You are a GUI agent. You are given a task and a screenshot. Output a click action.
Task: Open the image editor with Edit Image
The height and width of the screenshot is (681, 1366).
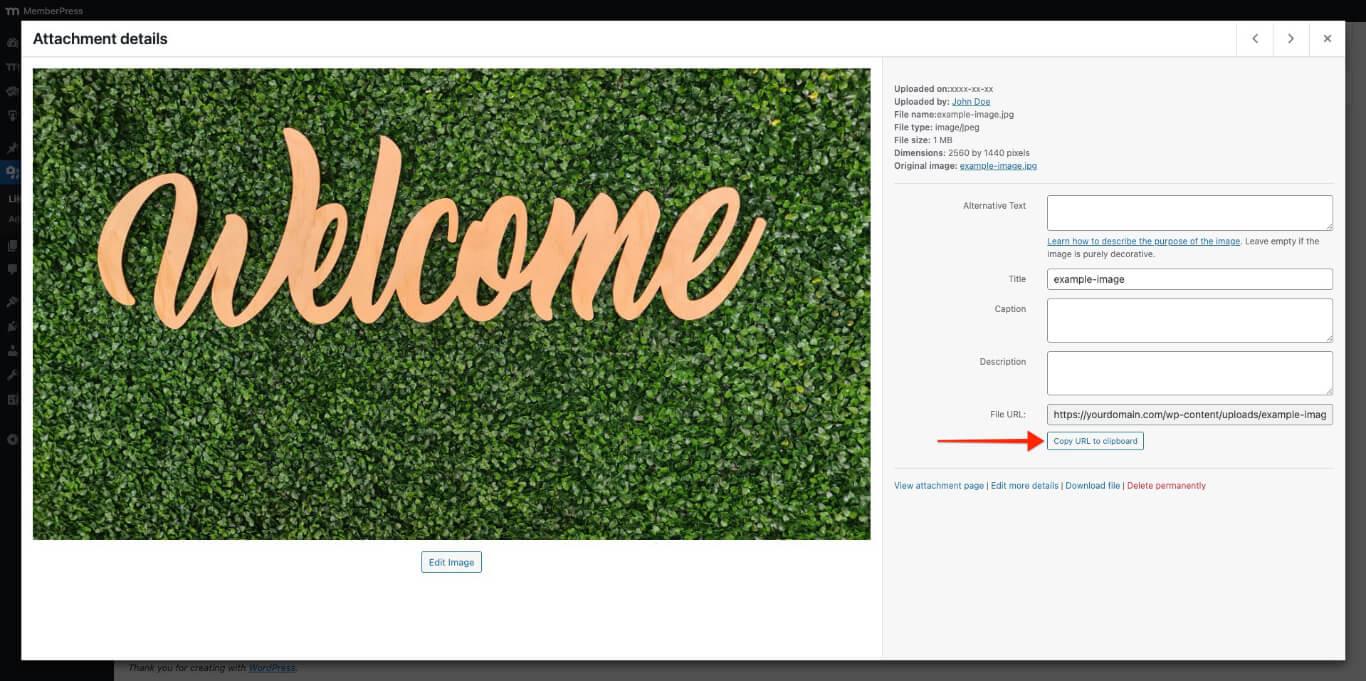click(451, 562)
